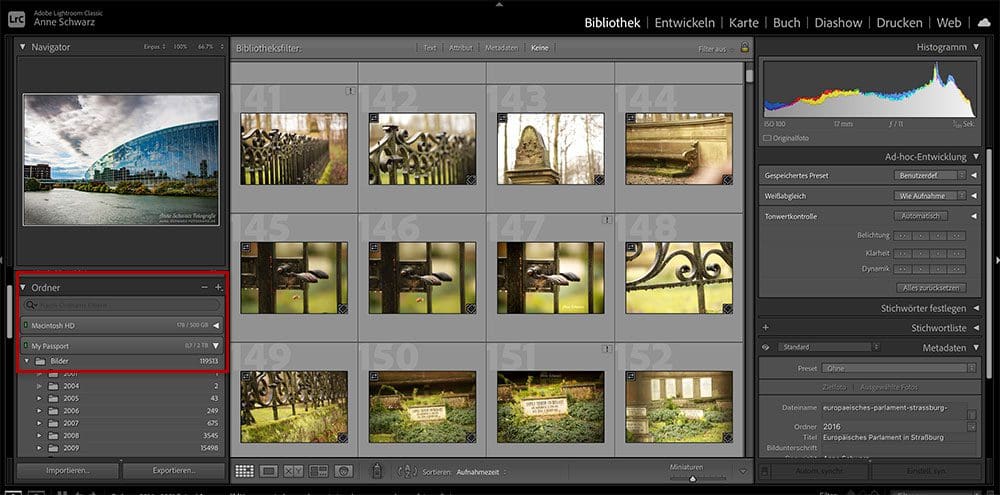Switch to the Karte module

point(744,23)
